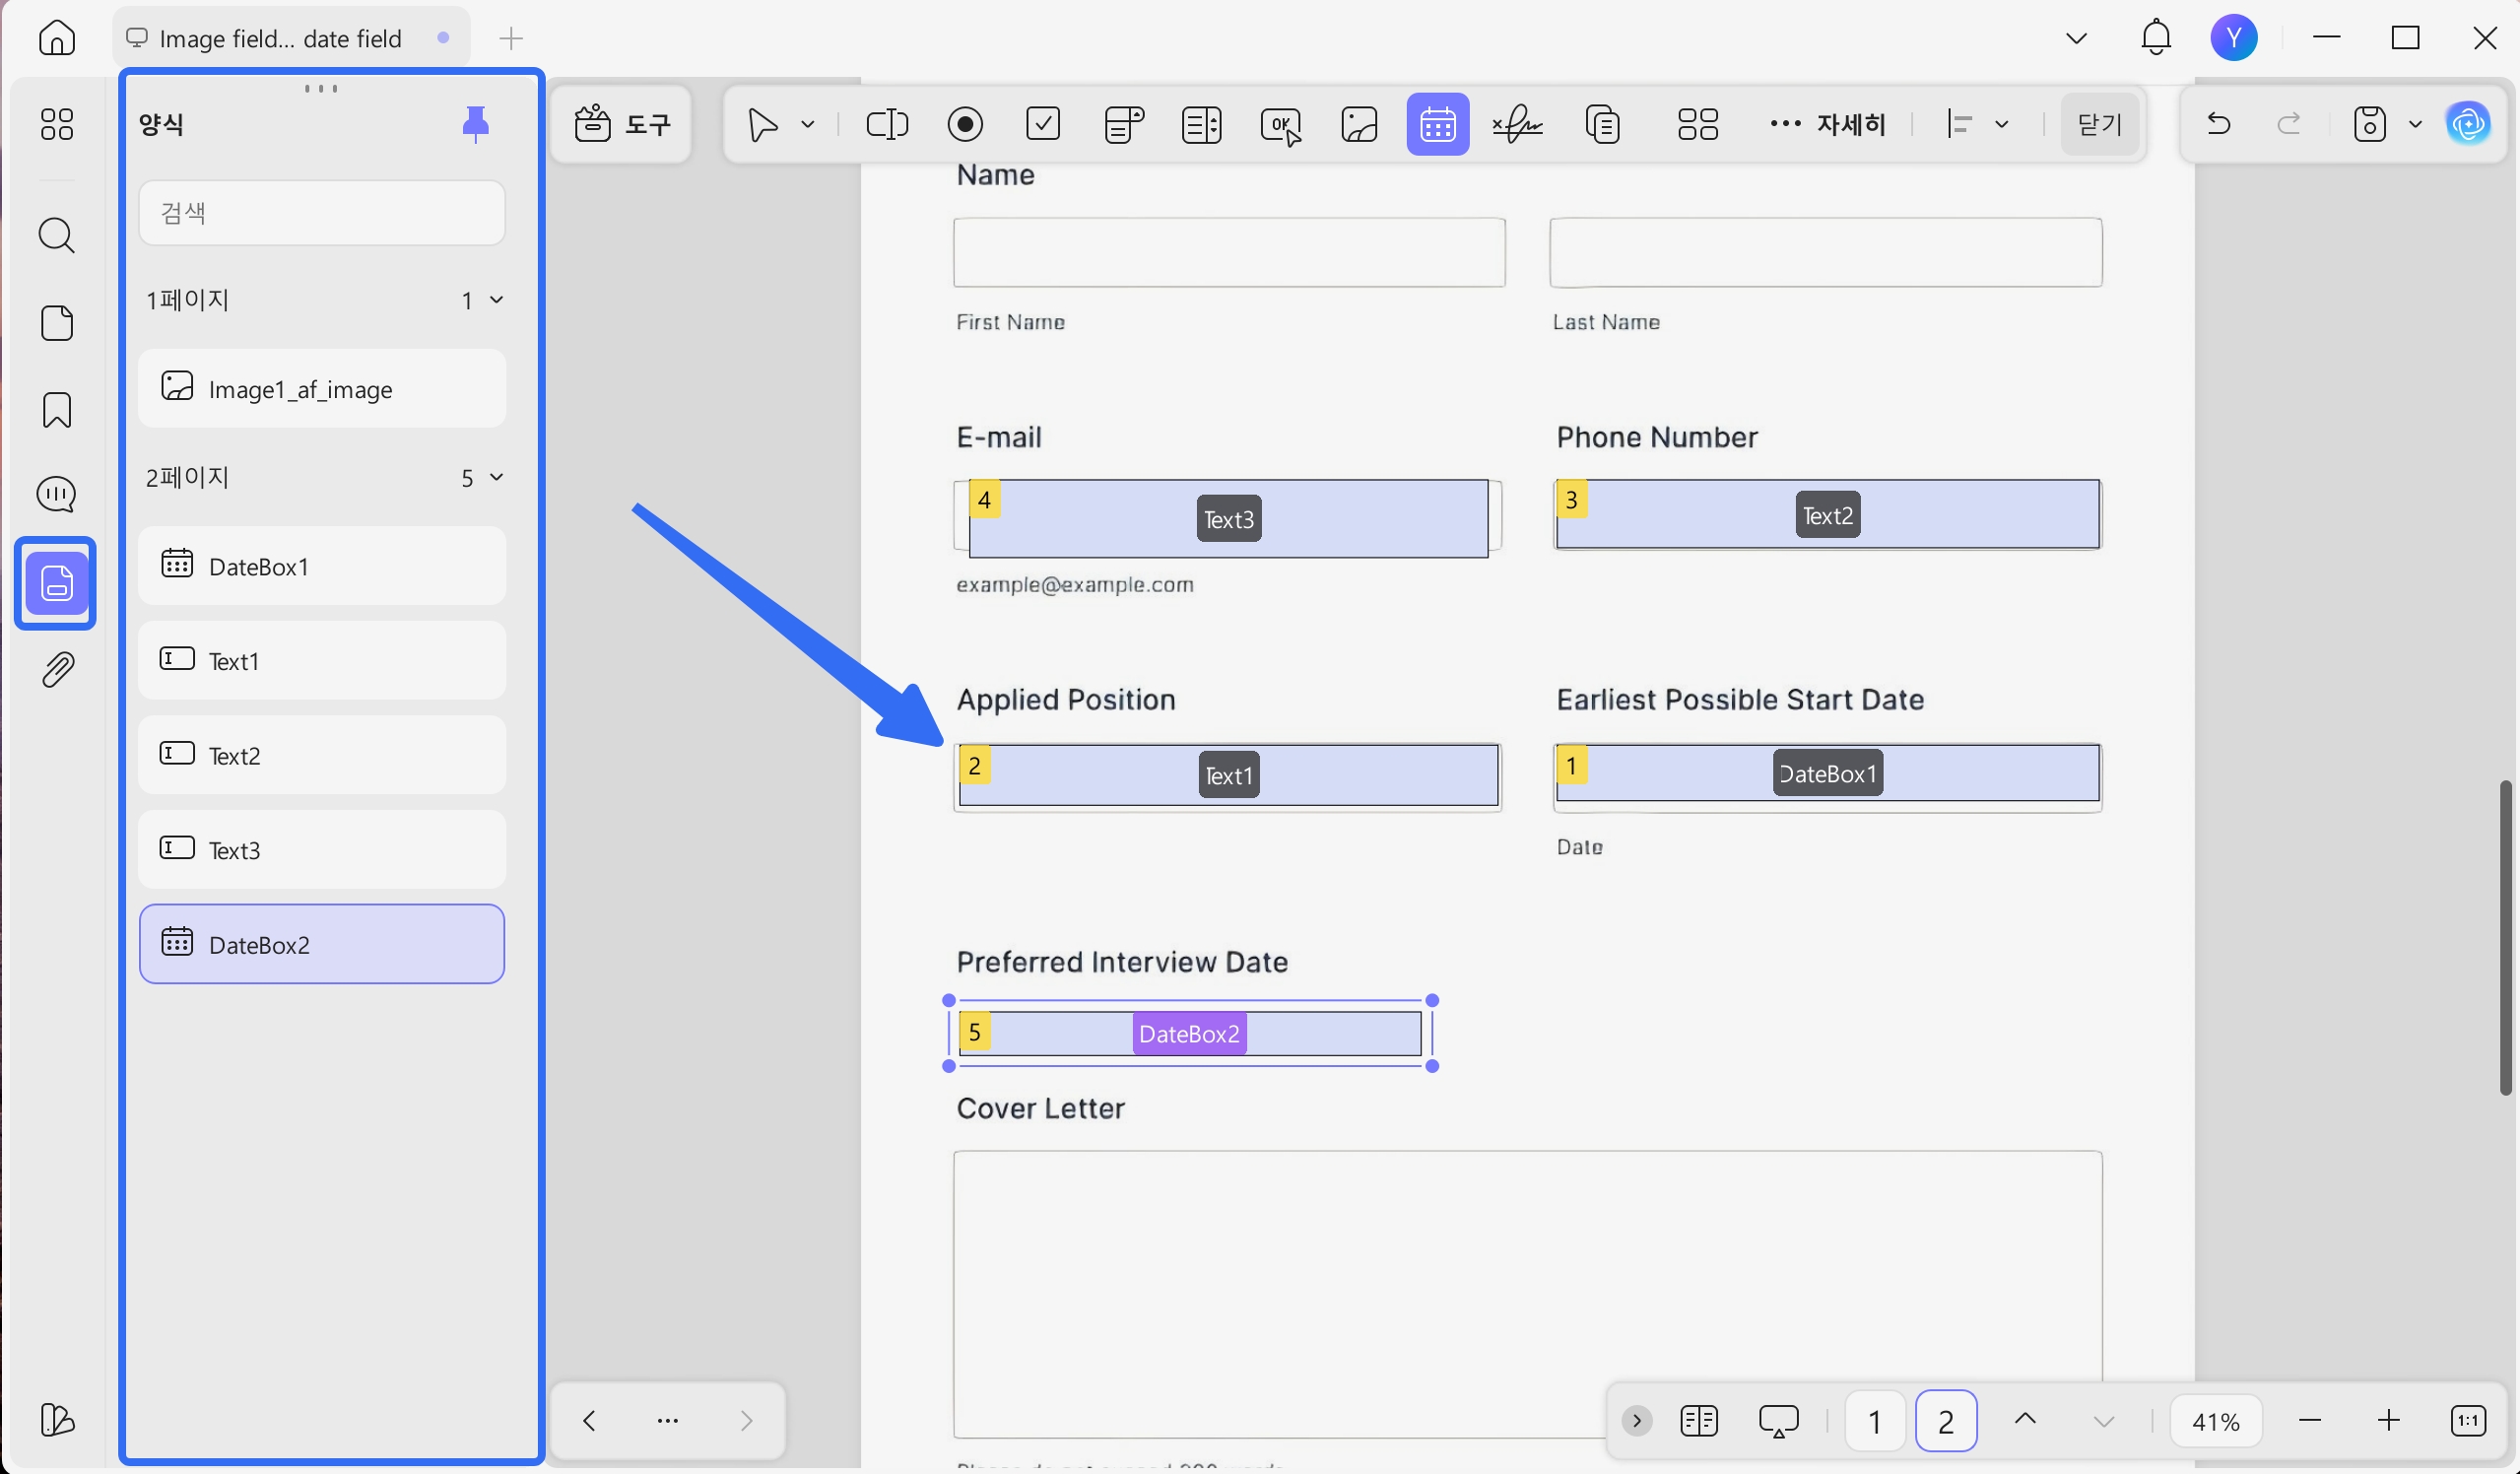Open the alignment options dropdown
This screenshot has width=2520, height=1474.
tap(2004, 124)
